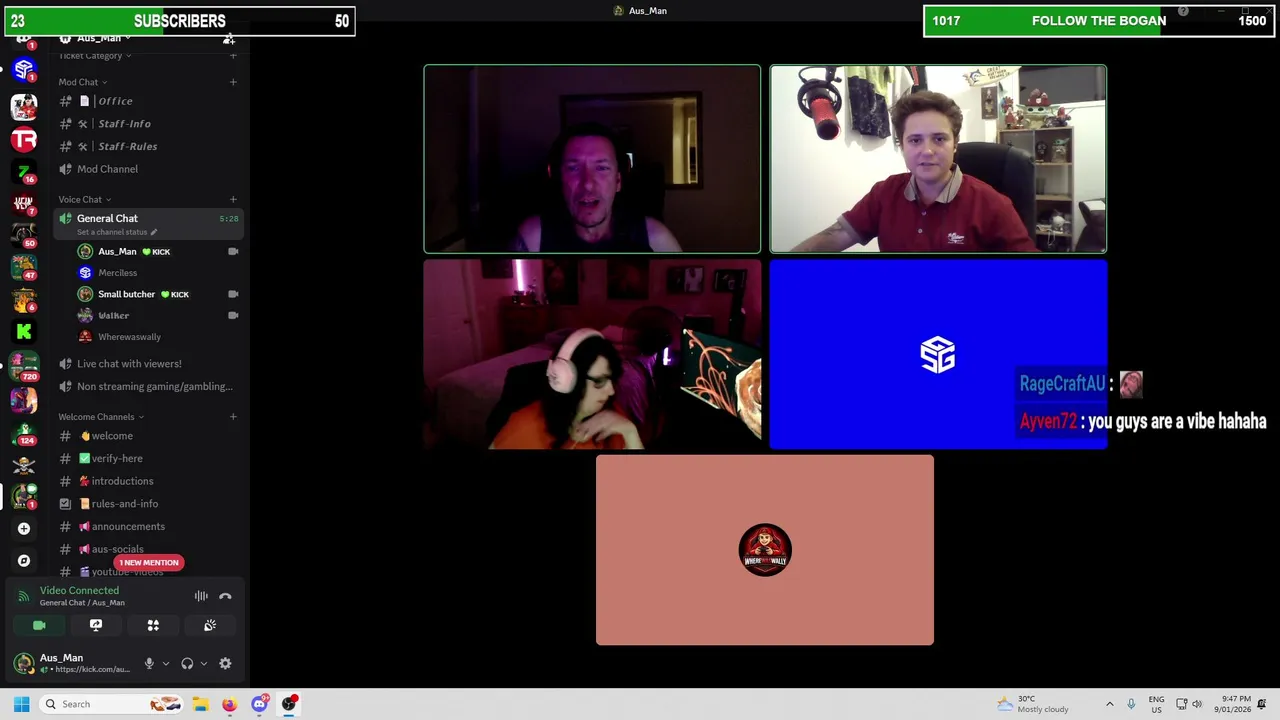This screenshot has height=720, width=1280.
Task: Edit channel status pencil icon
Action: pos(153,232)
